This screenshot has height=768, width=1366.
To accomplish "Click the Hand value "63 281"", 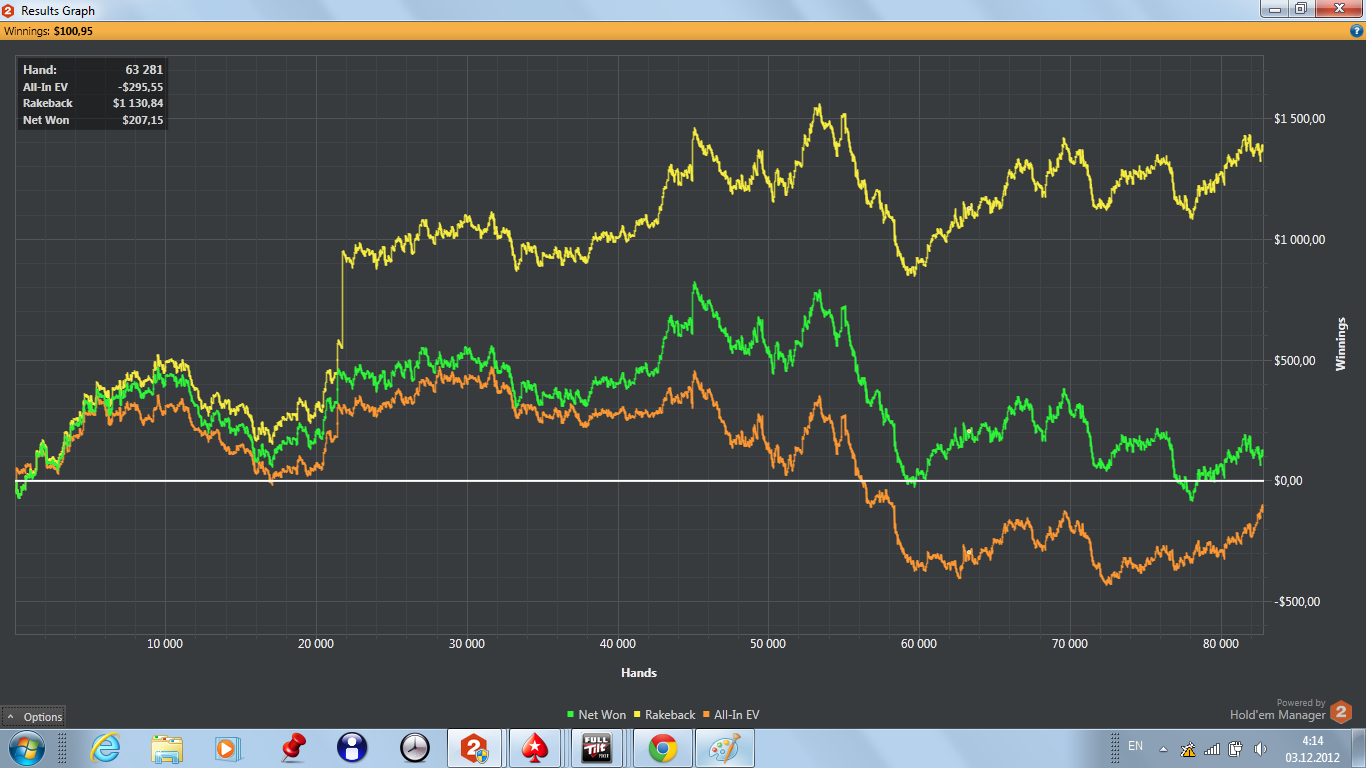I will (144, 70).
